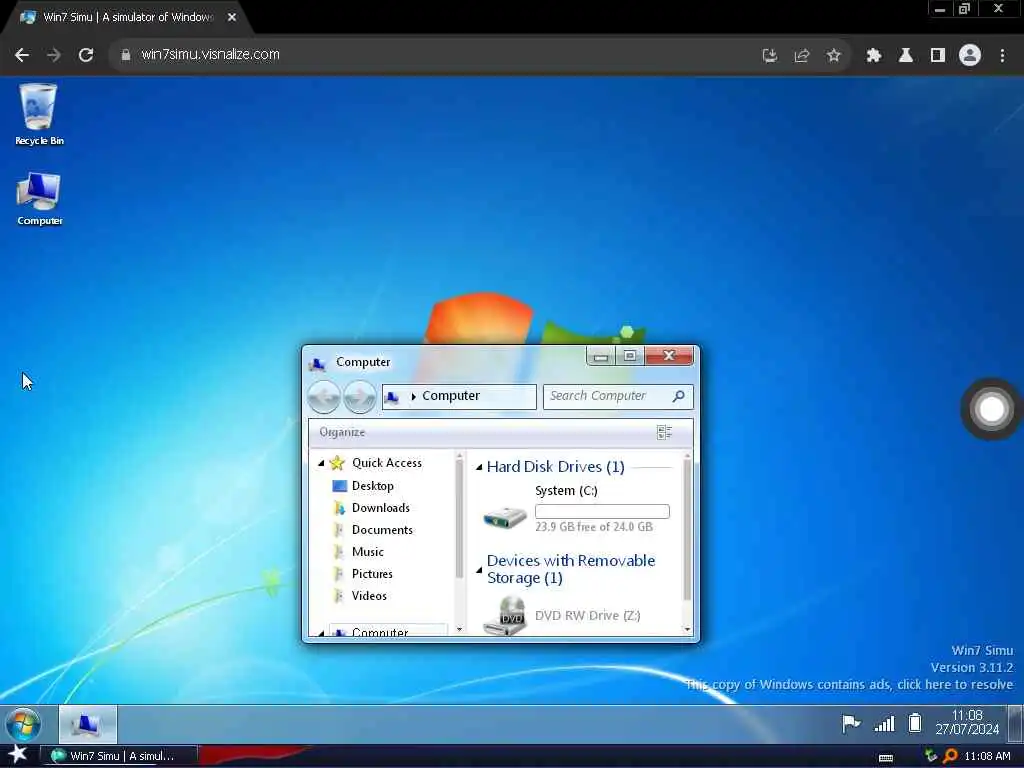Open Downloads in the navigation pane

(x=381, y=508)
